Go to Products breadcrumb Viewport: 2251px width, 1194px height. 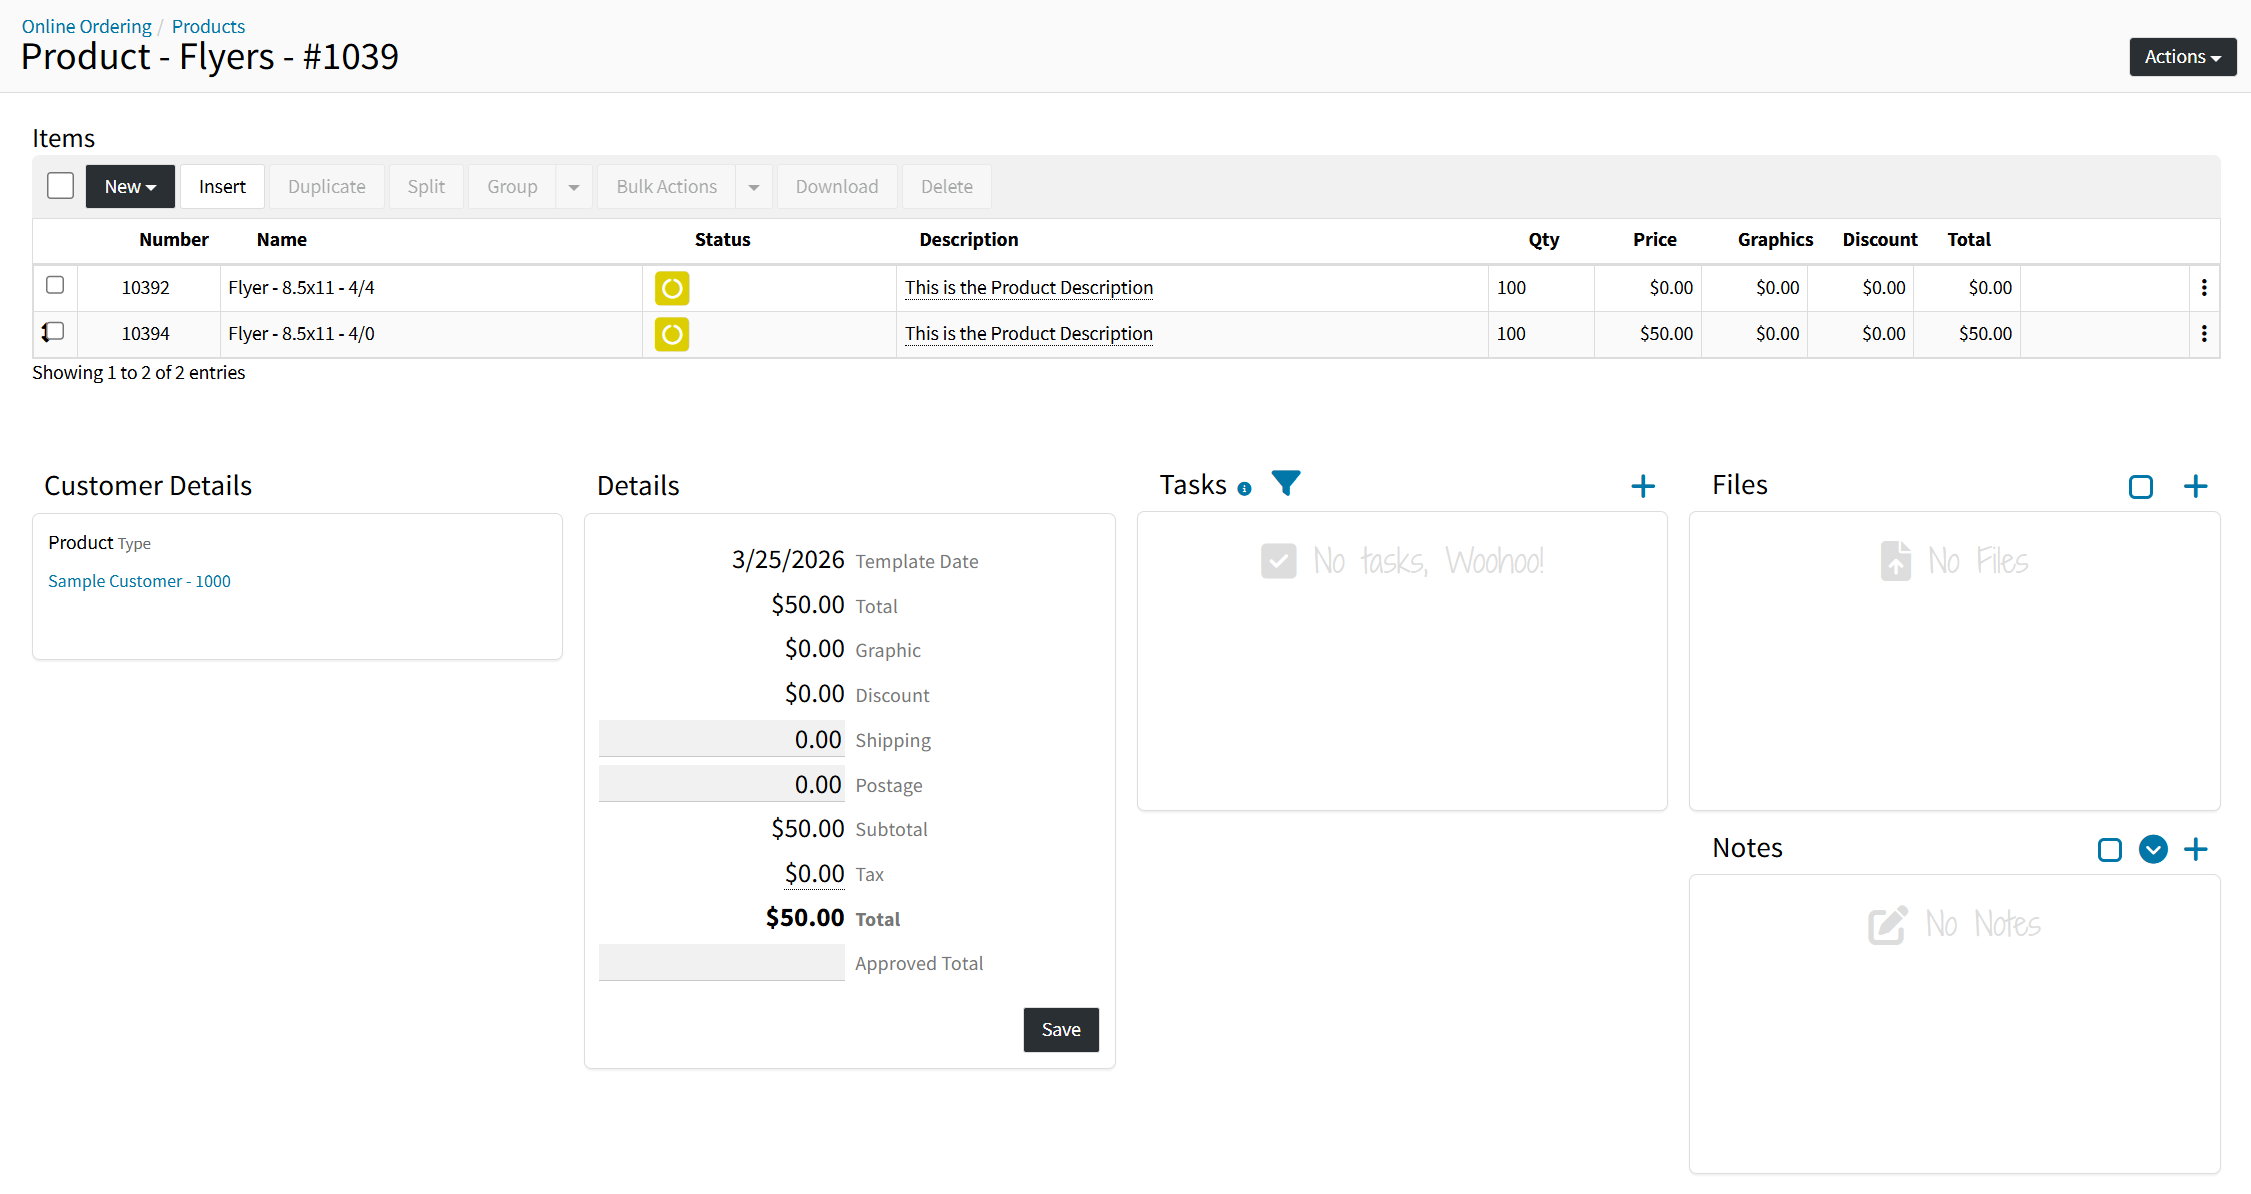208,27
